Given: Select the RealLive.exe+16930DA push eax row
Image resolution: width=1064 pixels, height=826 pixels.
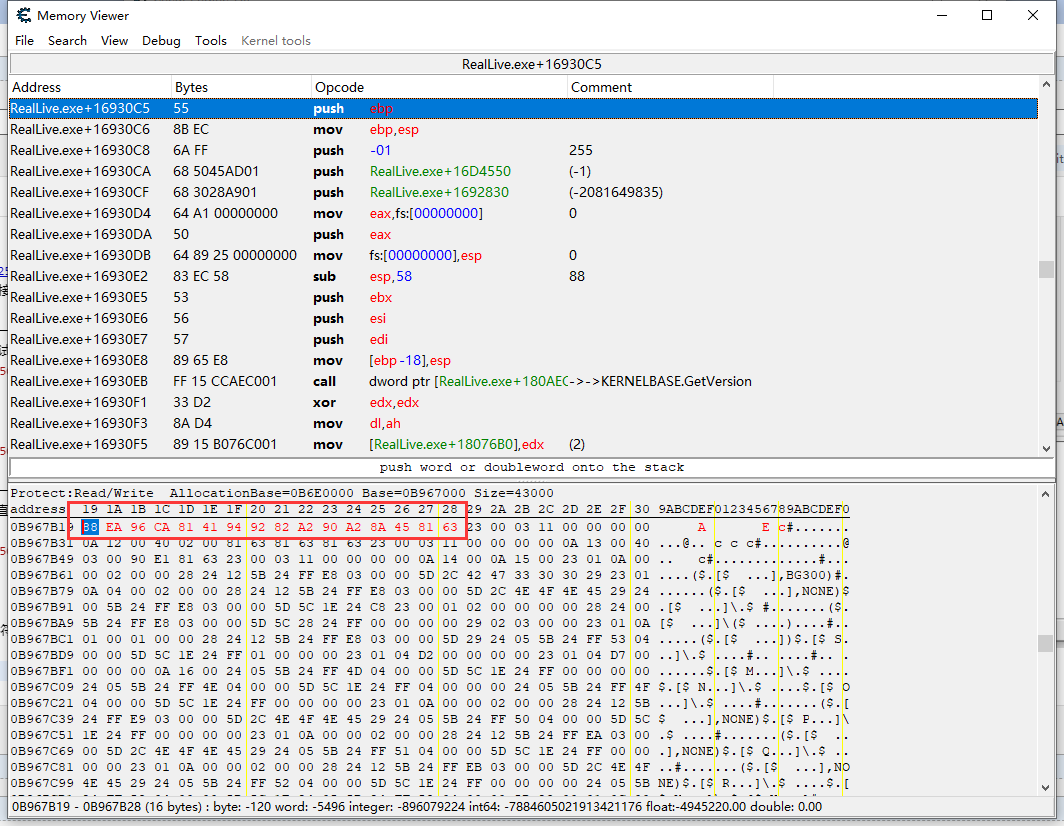Looking at the screenshot, I should (x=523, y=235).
